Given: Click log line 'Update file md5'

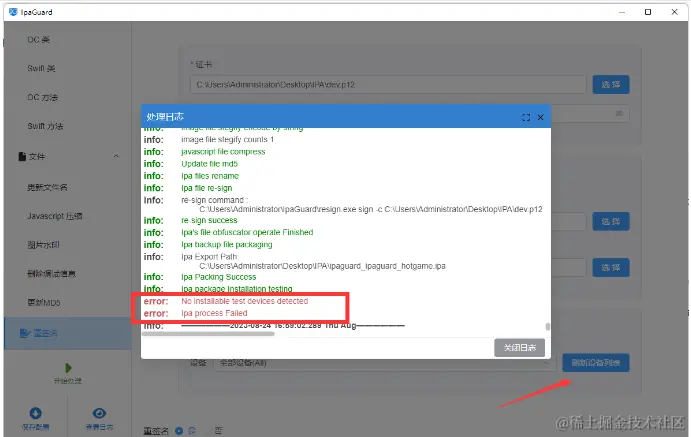Looking at the screenshot, I should 209,164.
